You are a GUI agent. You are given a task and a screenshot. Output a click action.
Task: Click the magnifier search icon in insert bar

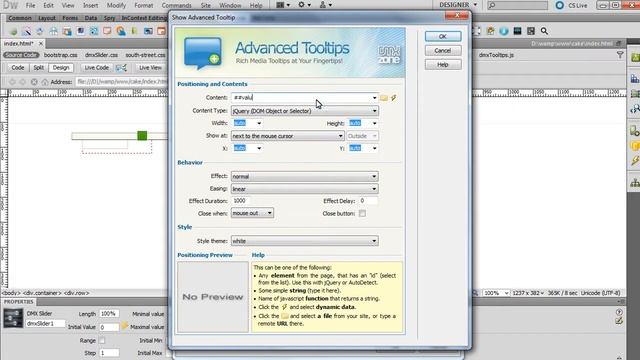[544, 31]
